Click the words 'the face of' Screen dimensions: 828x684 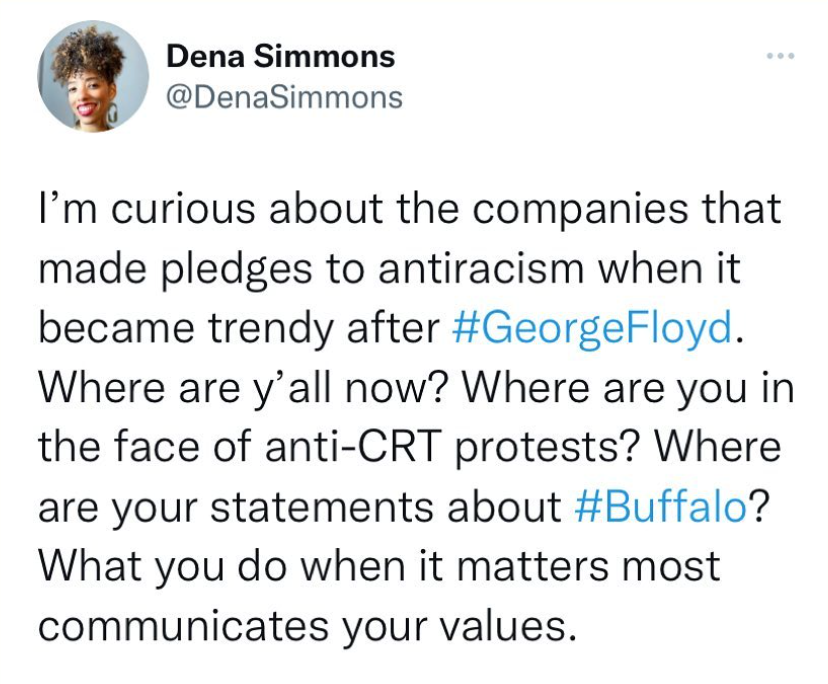coord(148,448)
